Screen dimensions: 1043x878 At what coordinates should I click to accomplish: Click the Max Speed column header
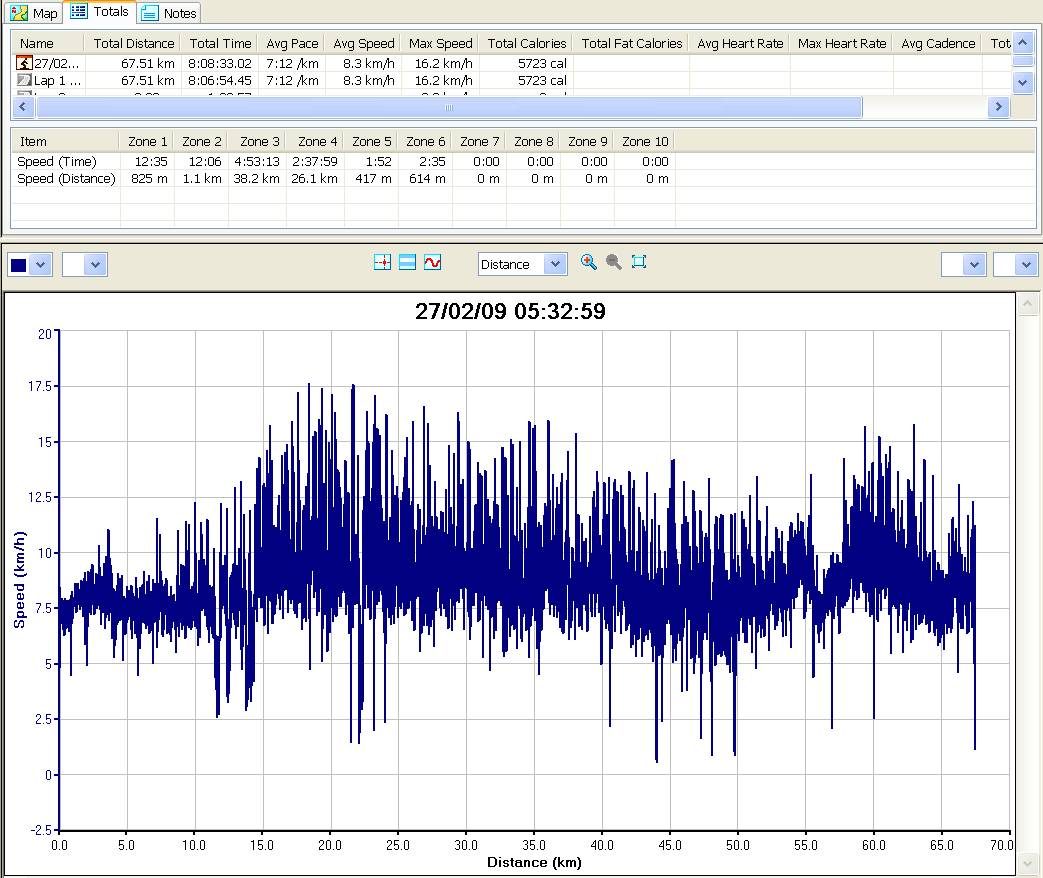(440, 43)
